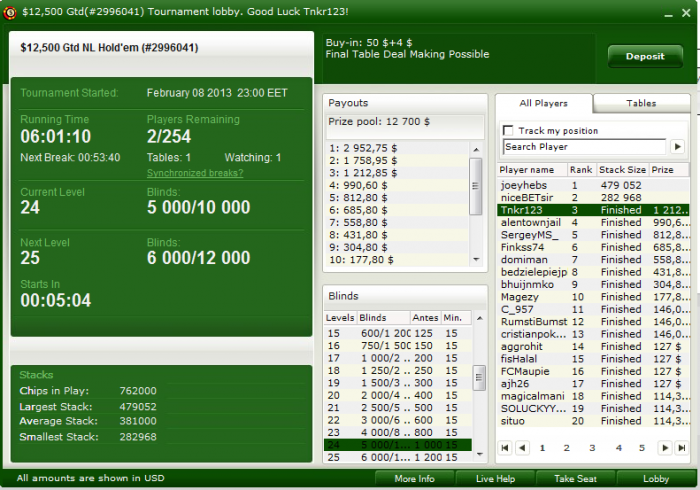Click the Take Seat button
The image size is (700, 490).
575,479
